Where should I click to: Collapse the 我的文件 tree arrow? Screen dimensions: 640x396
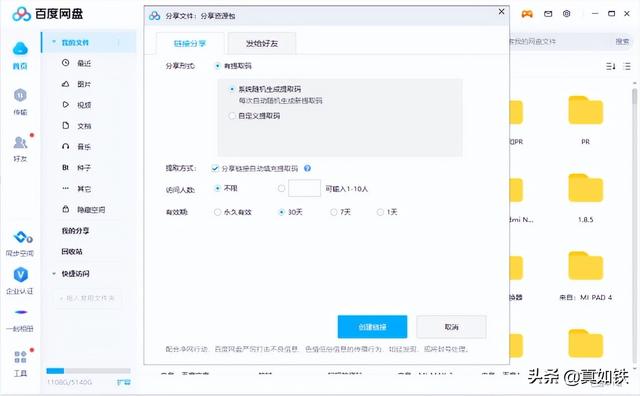pos(54,42)
